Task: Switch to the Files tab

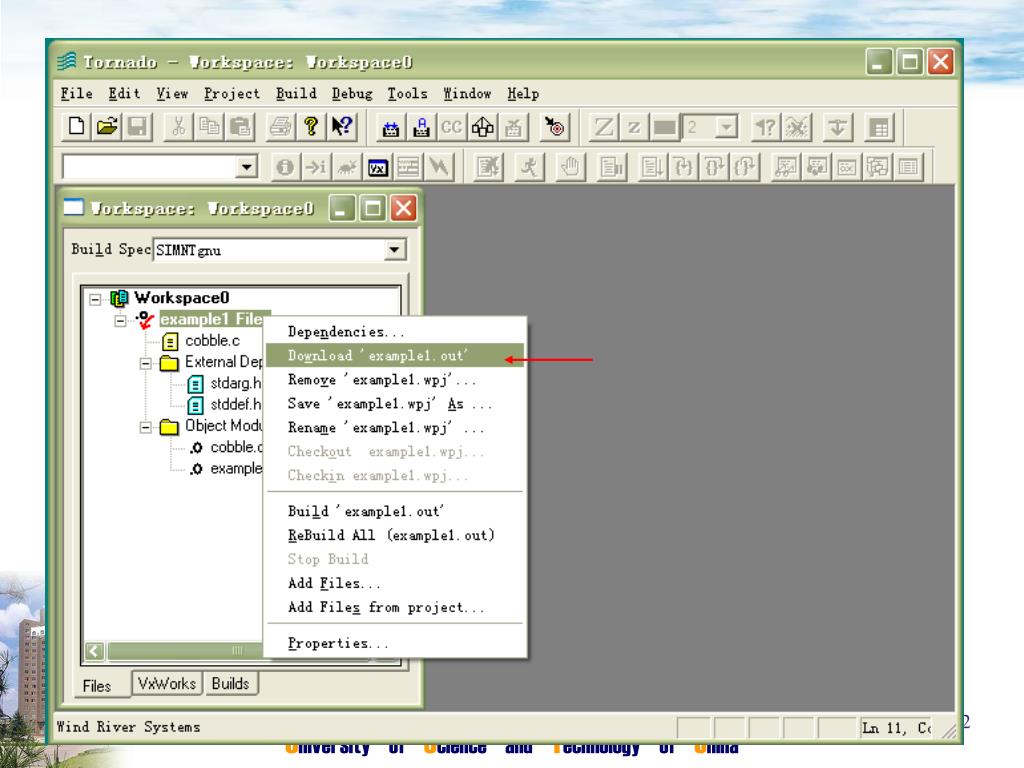Action: (x=97, y=685)
